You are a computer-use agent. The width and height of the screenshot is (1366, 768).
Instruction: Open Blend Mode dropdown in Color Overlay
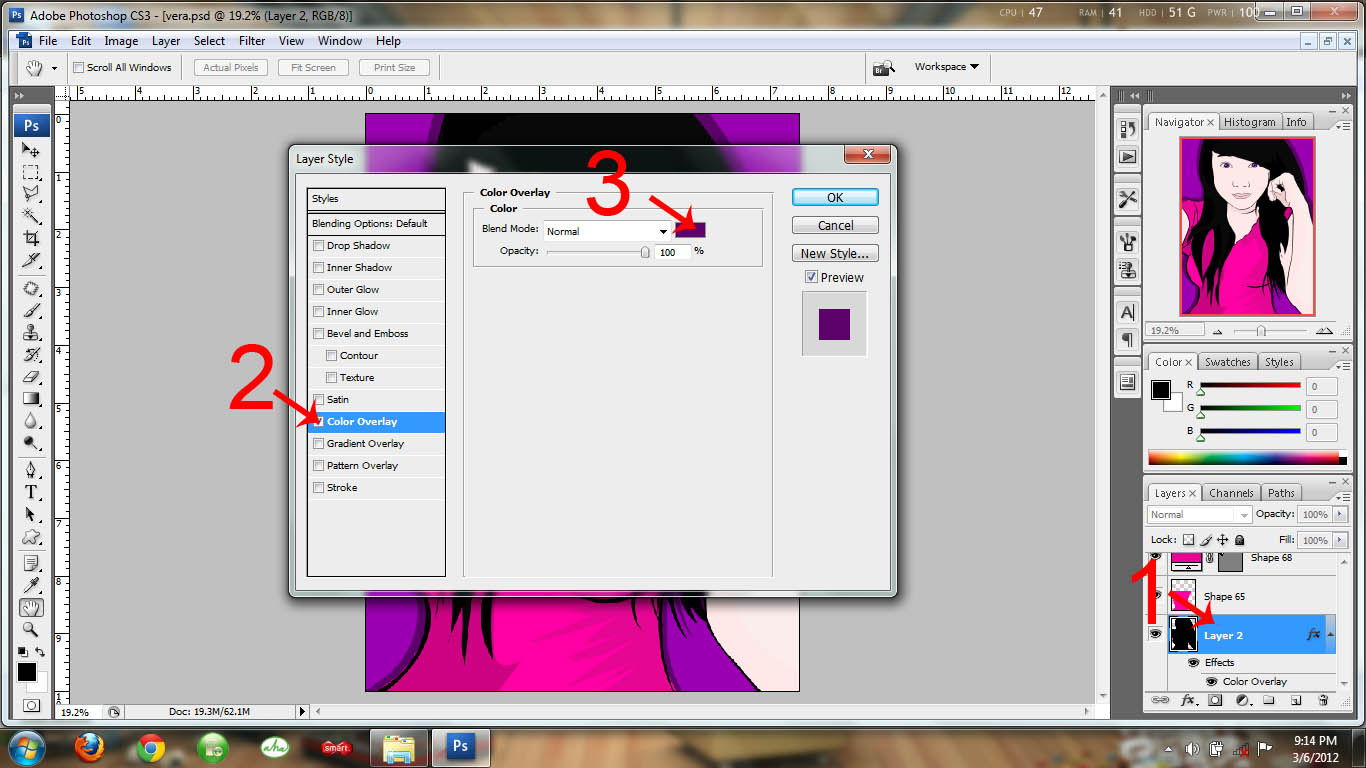607,231
